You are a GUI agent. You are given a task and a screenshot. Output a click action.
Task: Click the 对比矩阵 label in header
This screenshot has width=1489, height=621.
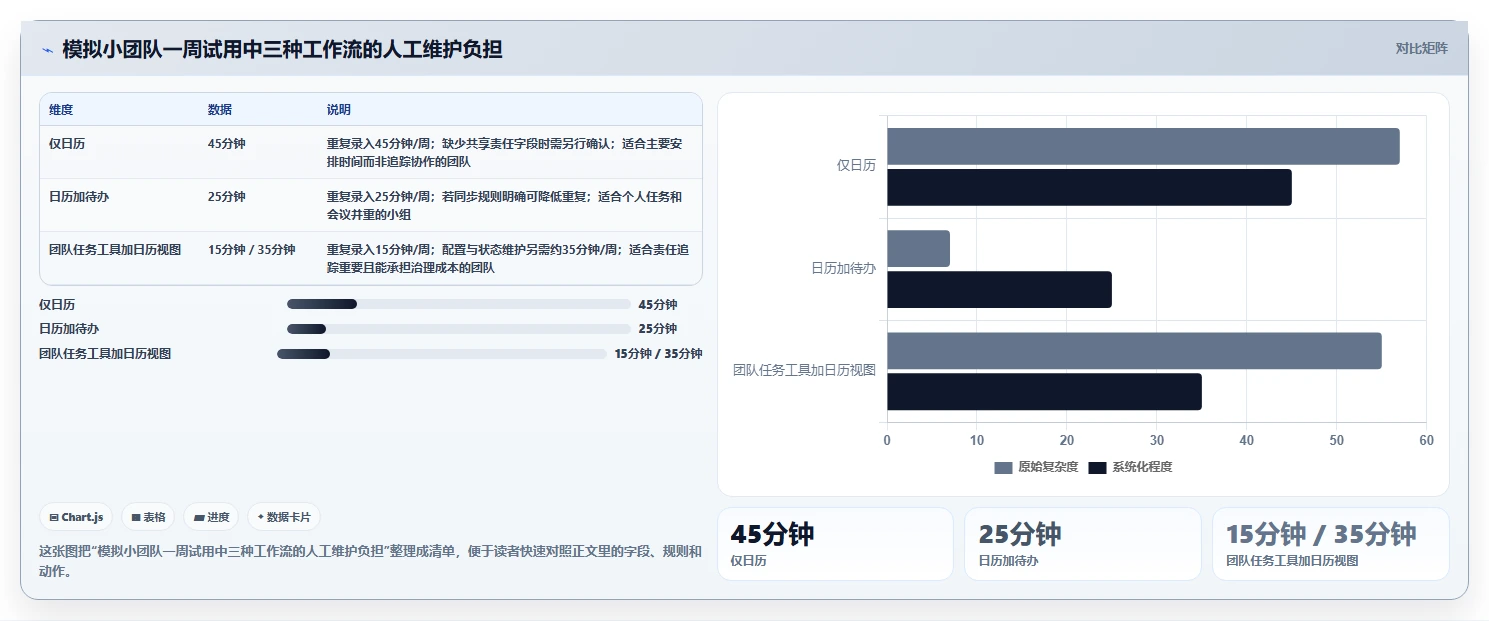pos(1421,48)
